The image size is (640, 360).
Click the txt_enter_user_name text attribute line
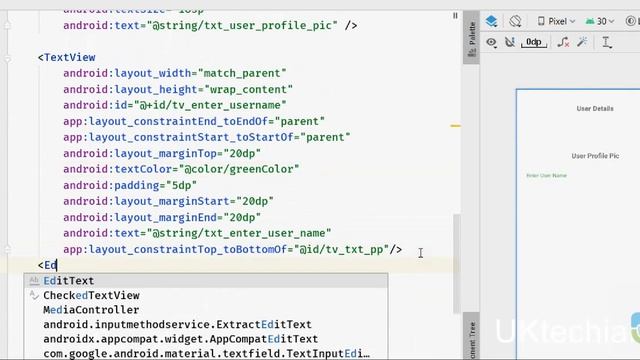(197, 233)
